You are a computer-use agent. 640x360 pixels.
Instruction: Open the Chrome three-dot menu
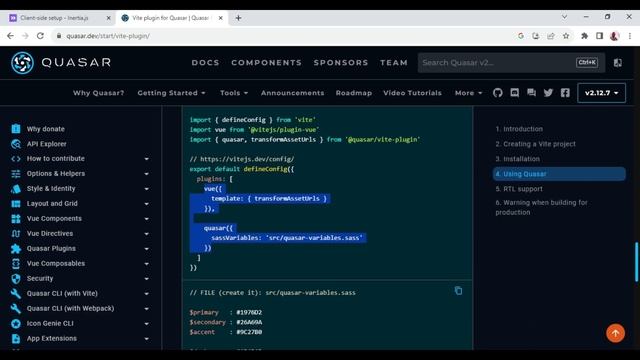click(629, 36)
